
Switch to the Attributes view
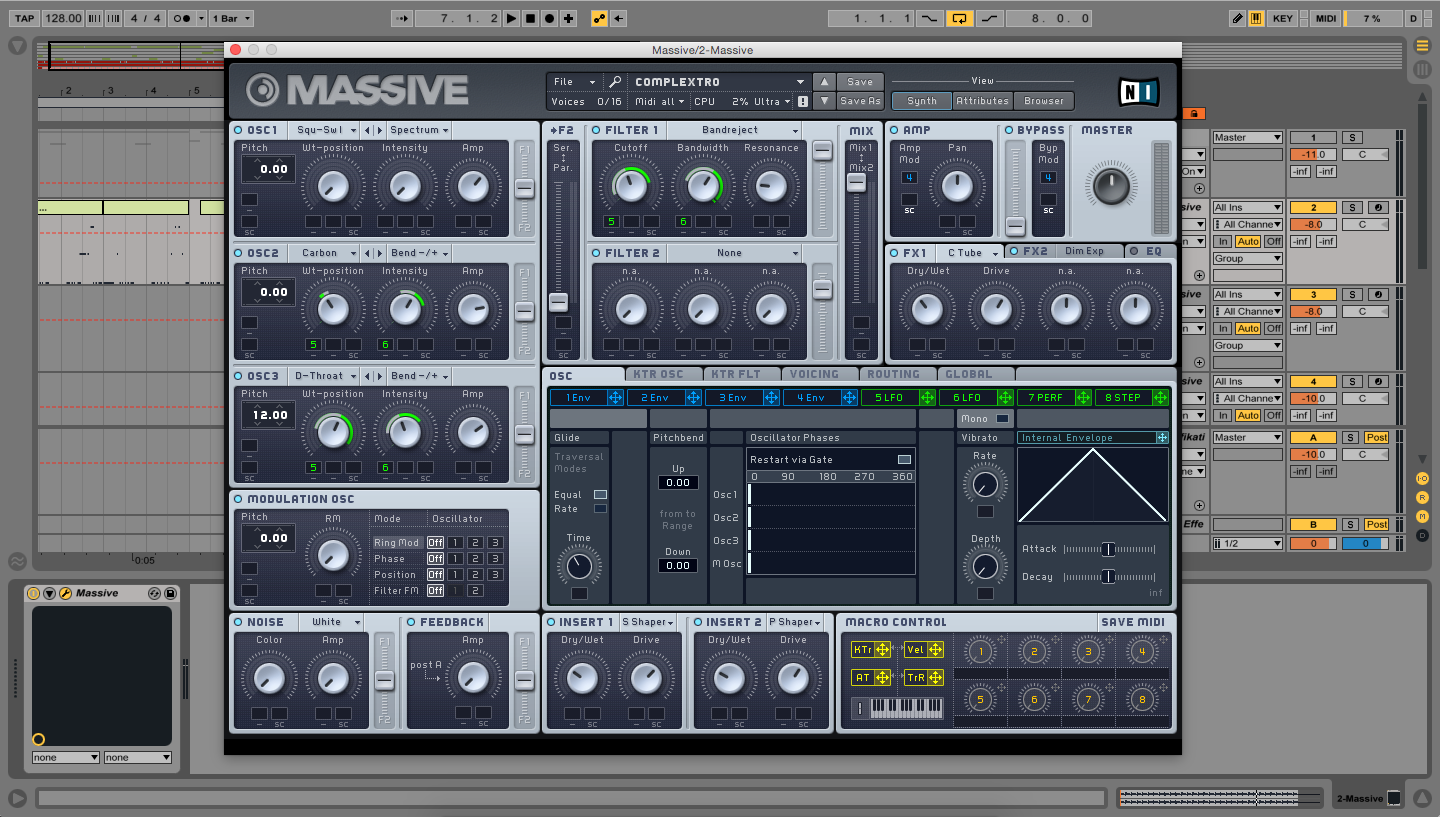[x=983, y=101]
